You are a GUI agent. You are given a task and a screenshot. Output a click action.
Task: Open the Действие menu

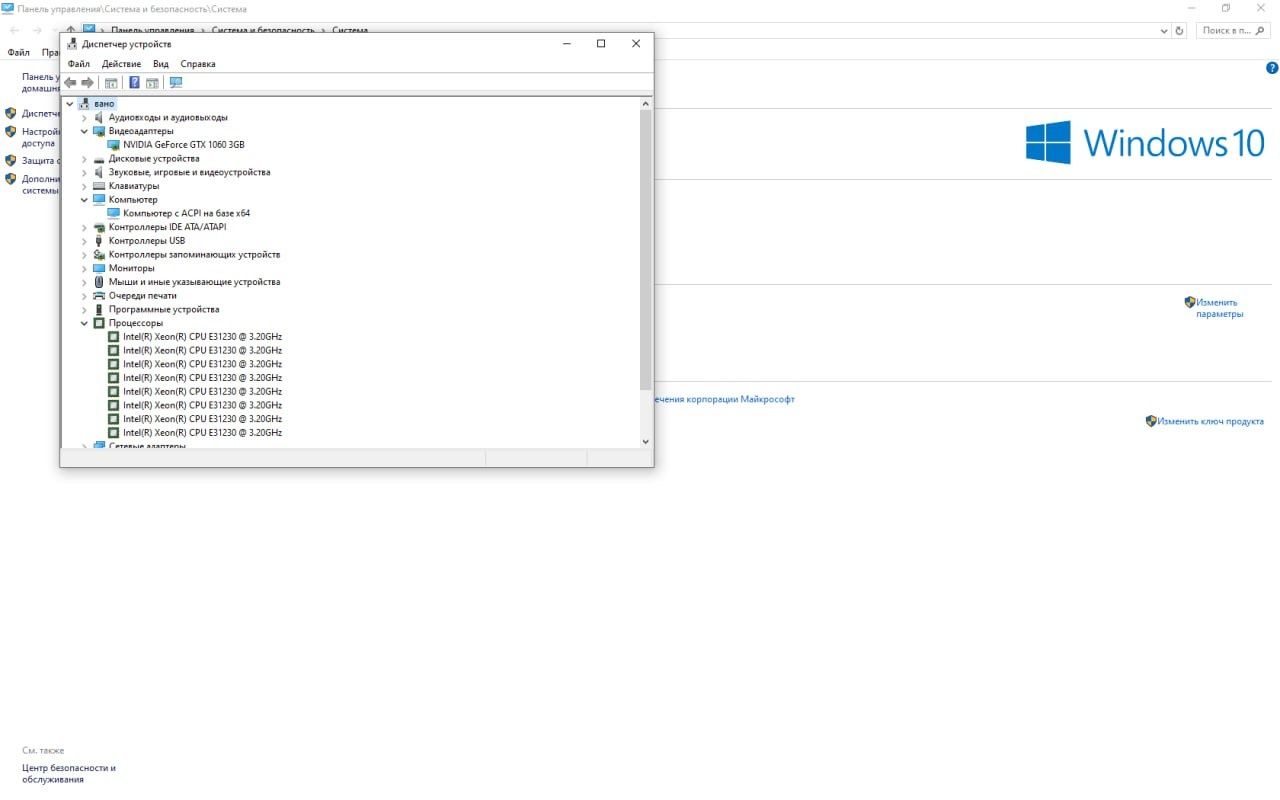coord(121,64)
